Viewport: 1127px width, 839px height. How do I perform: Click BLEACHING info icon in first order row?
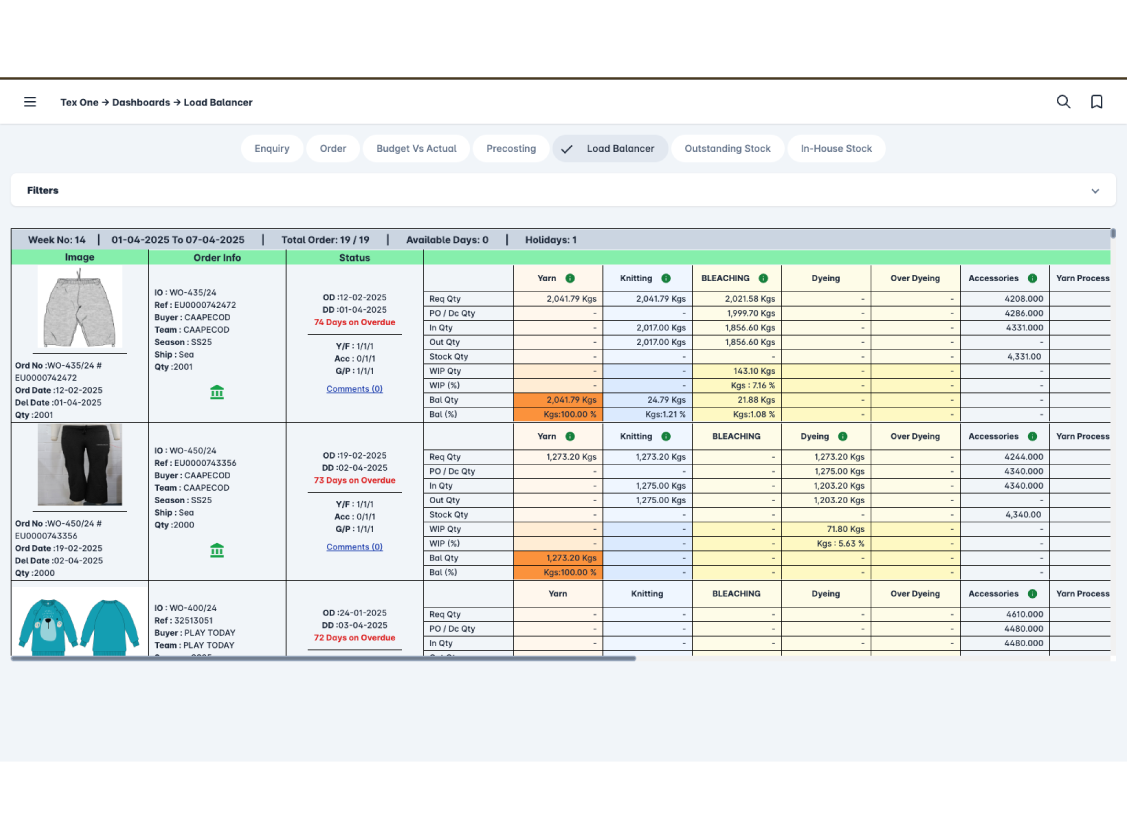point(763,279)
